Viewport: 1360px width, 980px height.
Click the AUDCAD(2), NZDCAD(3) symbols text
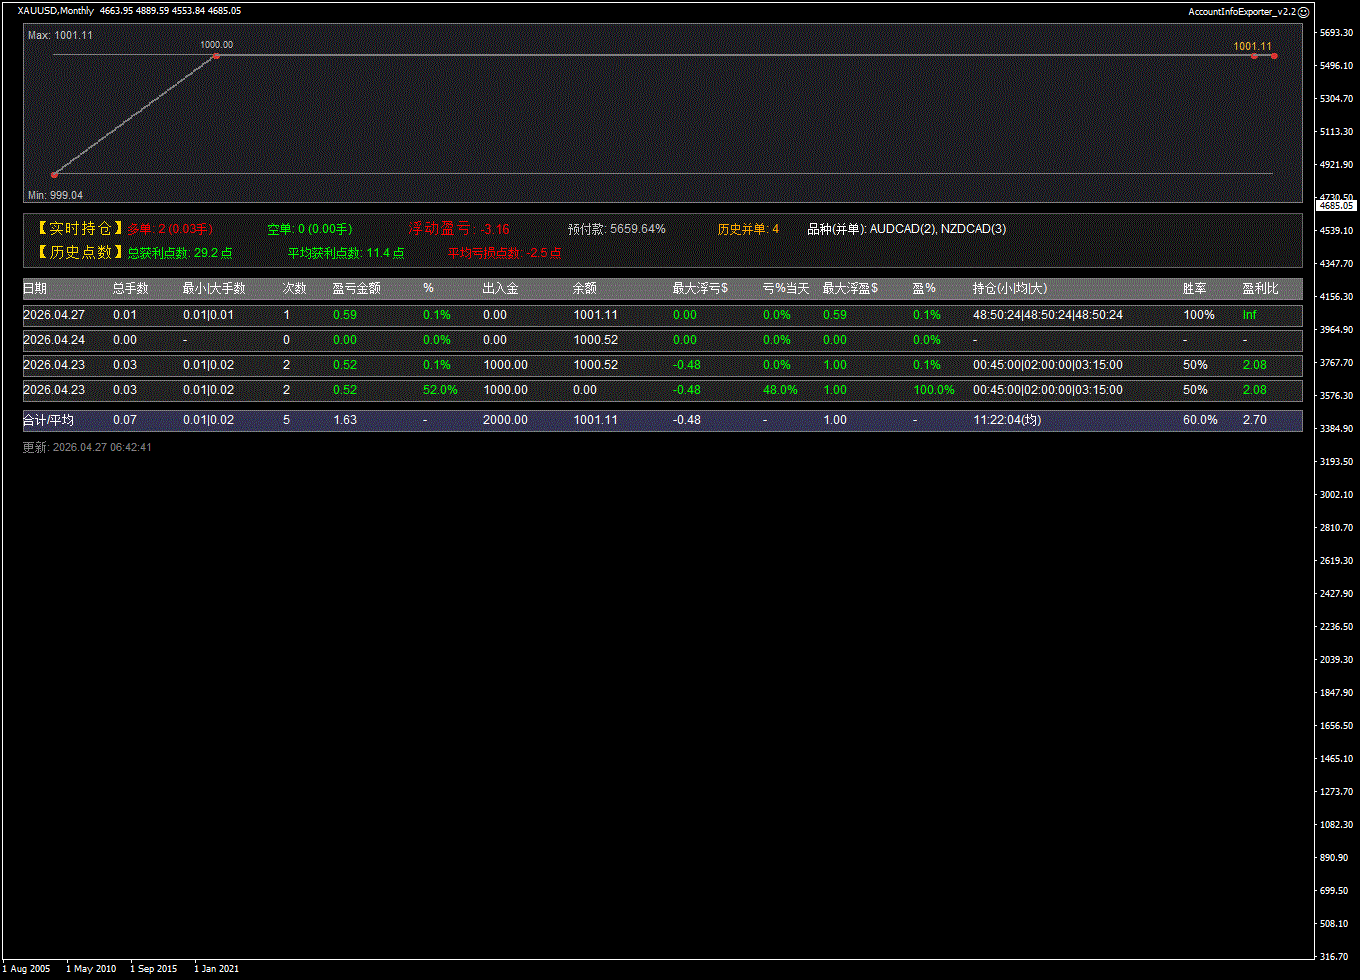[938, 229]
